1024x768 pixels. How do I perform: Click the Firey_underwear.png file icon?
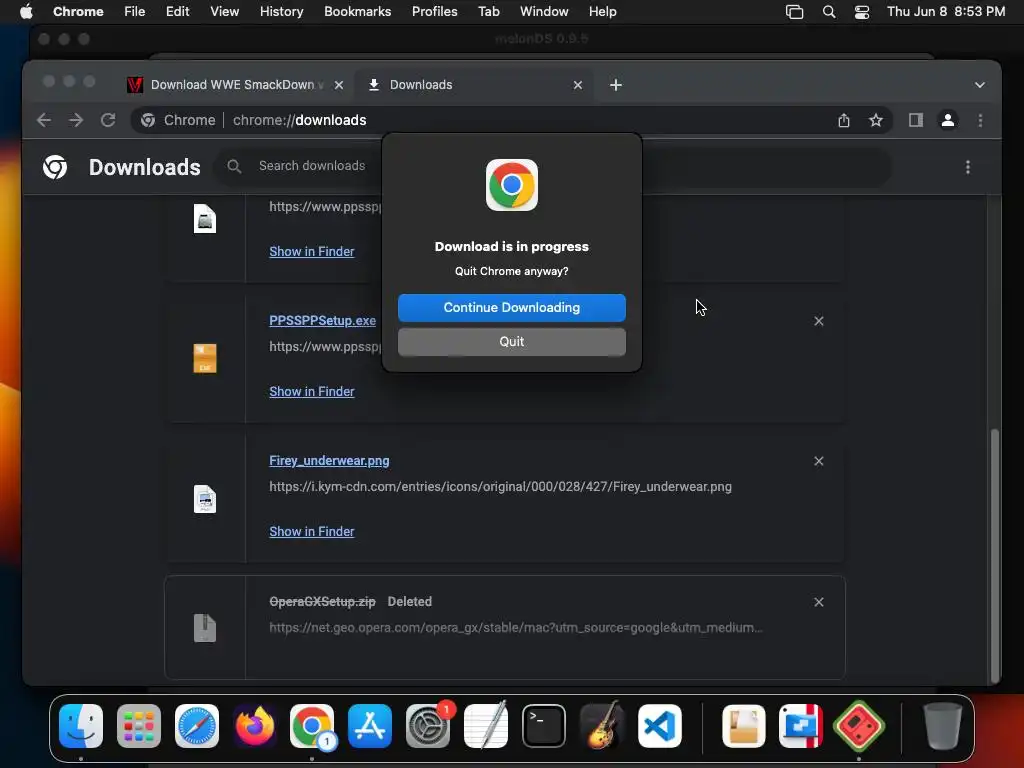(x=205, y=499)
